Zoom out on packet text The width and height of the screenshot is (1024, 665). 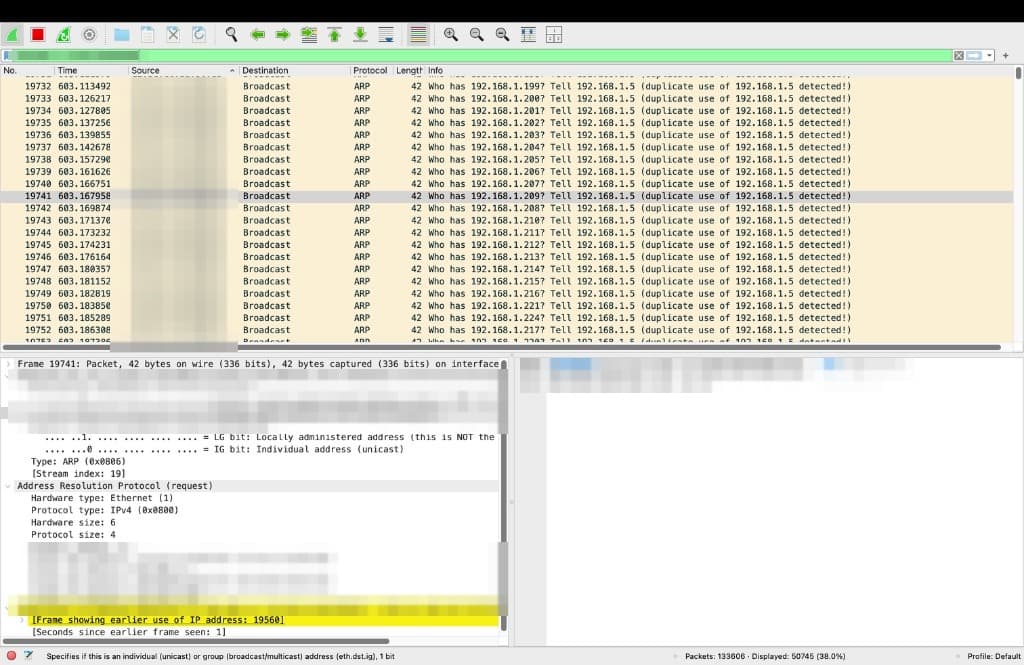pos(477,35)
